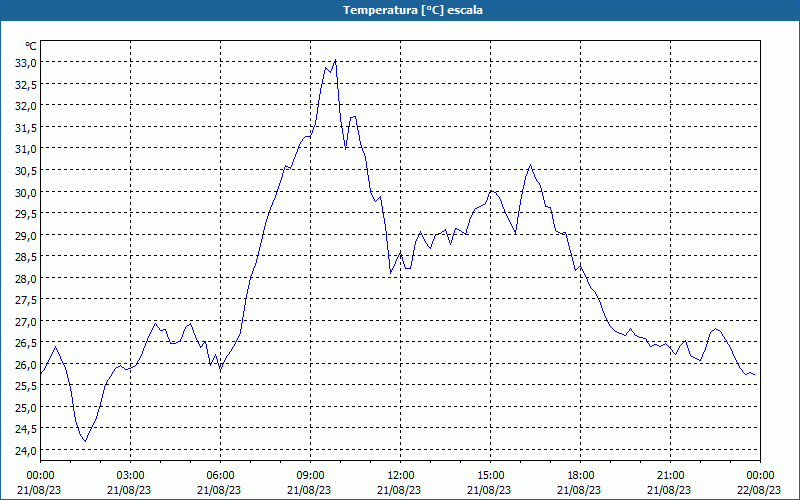Screen dimensions: 800x500
Task: Click the 03:00 time axis label
Action: 131,476
